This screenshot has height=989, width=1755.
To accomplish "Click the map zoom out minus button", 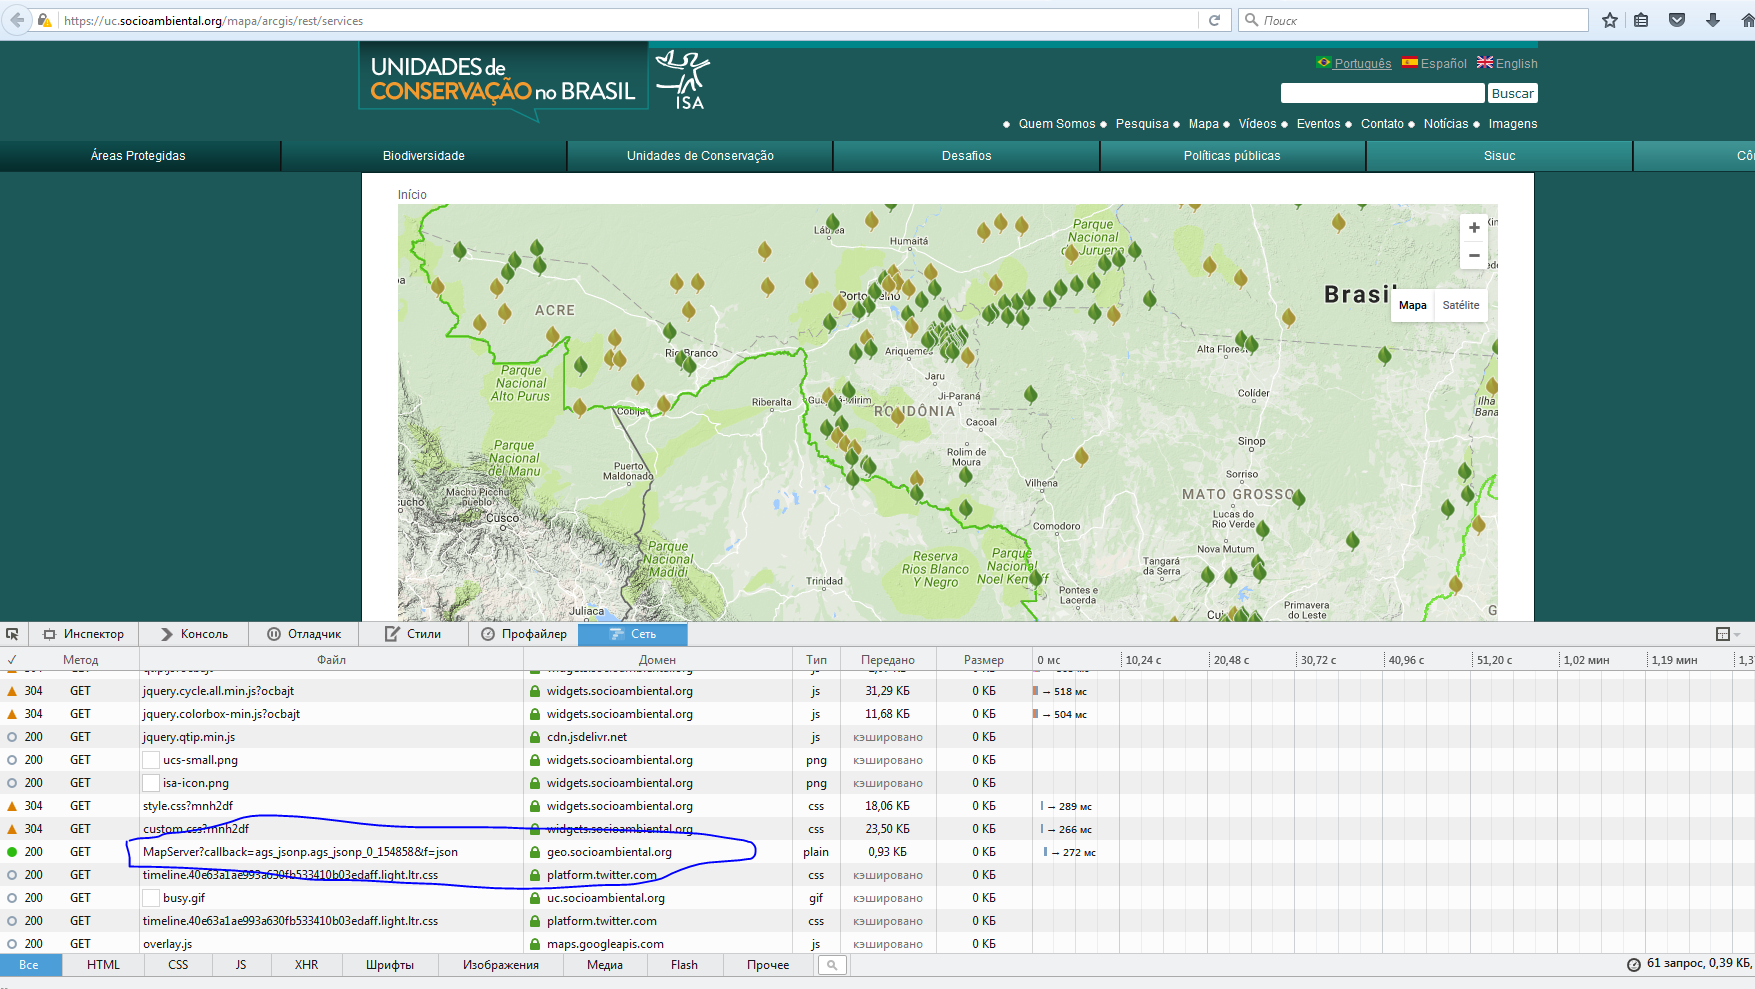I will 1473,256.
